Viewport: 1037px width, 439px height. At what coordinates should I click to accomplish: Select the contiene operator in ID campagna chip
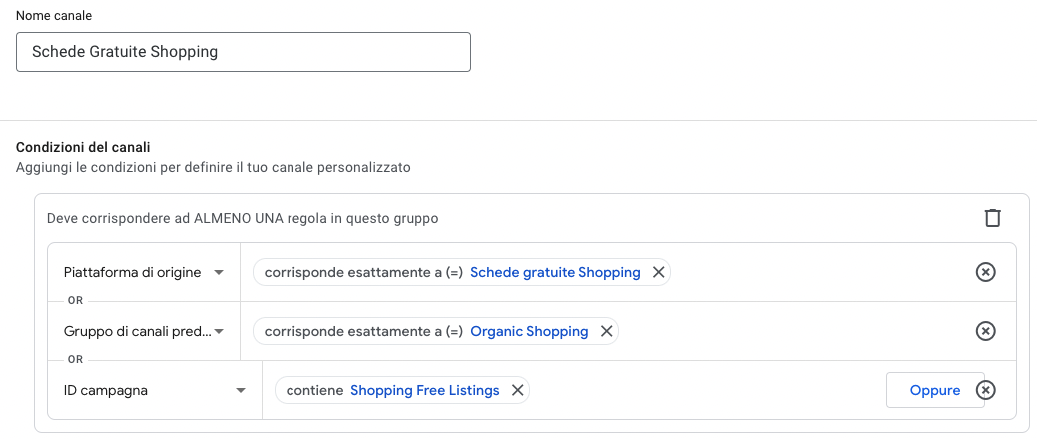pos(315,391)
